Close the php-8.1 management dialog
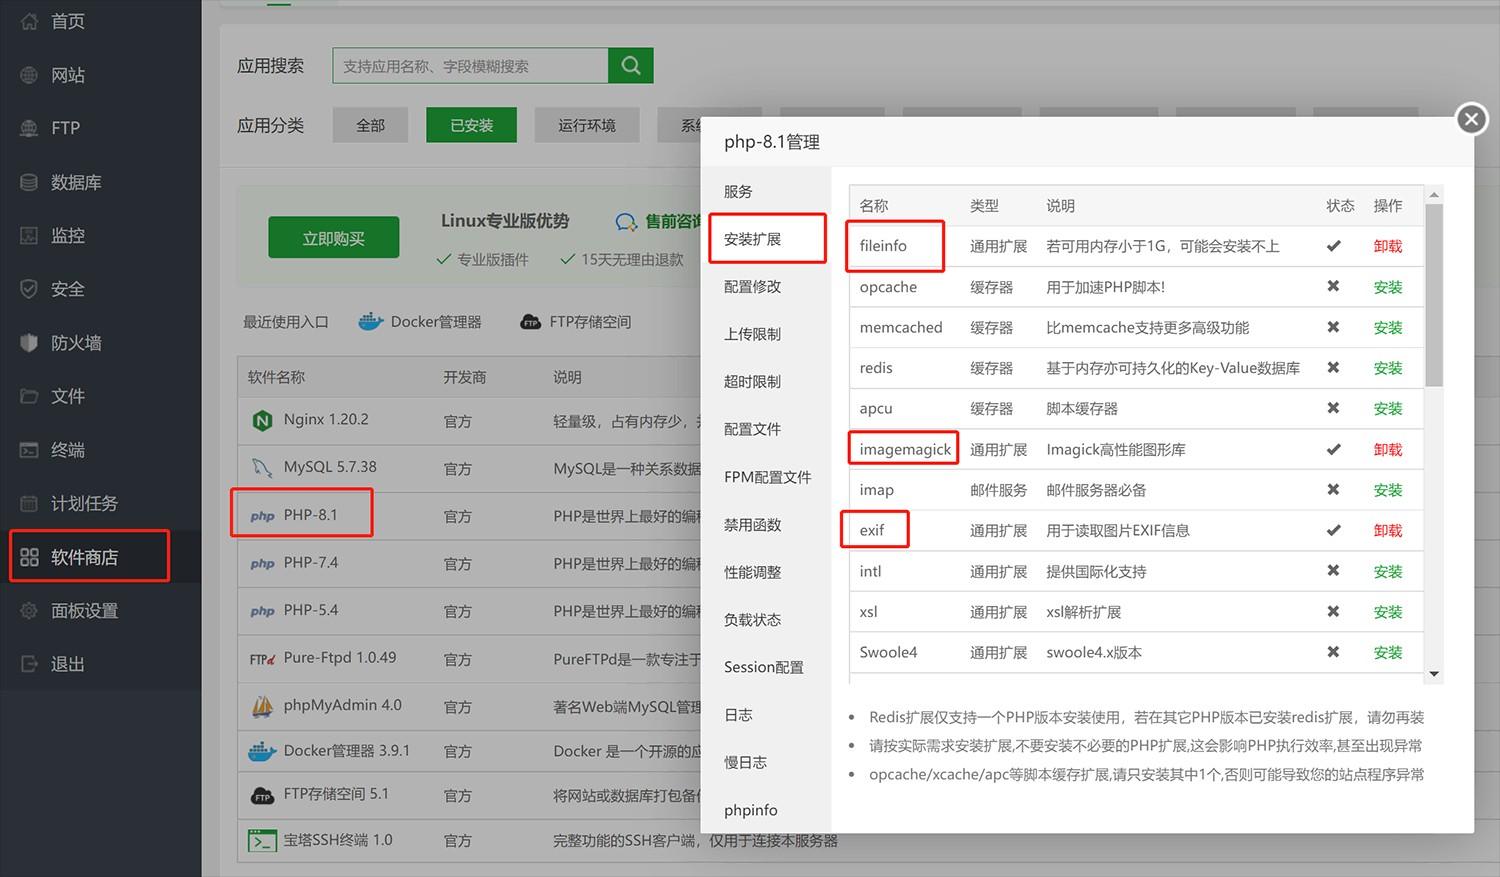Screen dimensions: 1500x877 (1471, 119)
